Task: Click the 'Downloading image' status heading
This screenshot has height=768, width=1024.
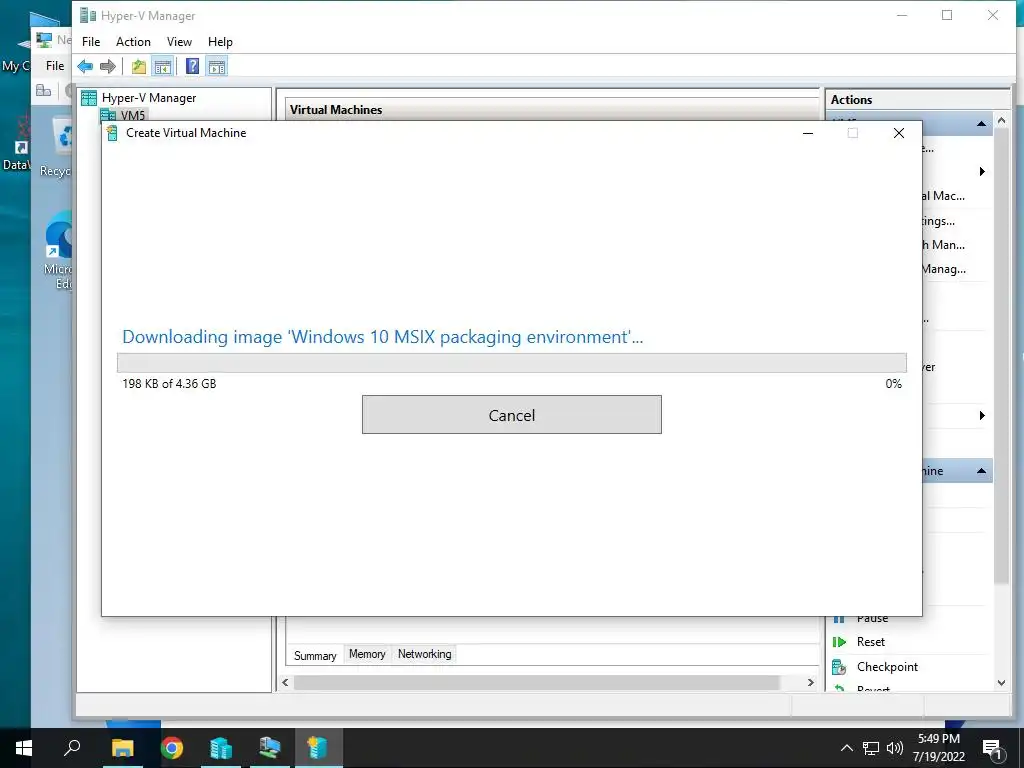Action: click(383, 337)
